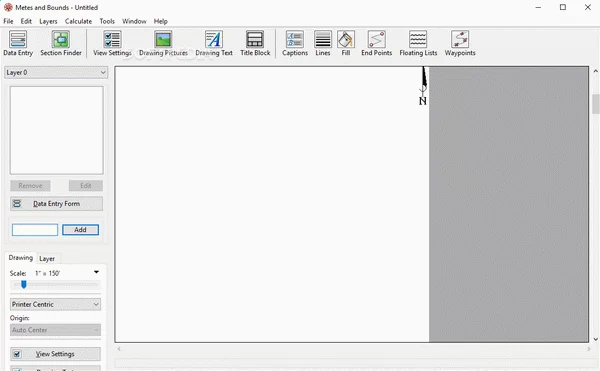Click the vertical scrollbar up arrow
The height and width of the screenshot is (371, 600).
tap(595, 71)
